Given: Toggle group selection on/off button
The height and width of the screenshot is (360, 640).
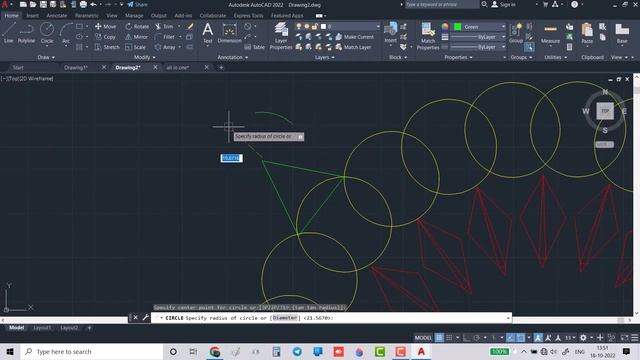Looking at the screenshot, I should point(529,47).
